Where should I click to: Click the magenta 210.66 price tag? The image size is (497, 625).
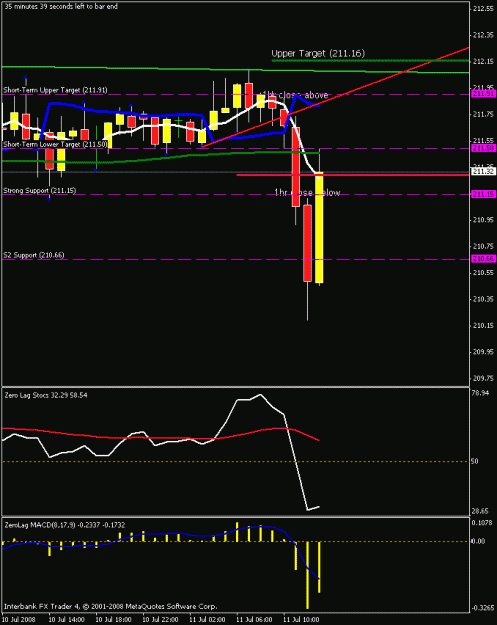click(483, 259)
